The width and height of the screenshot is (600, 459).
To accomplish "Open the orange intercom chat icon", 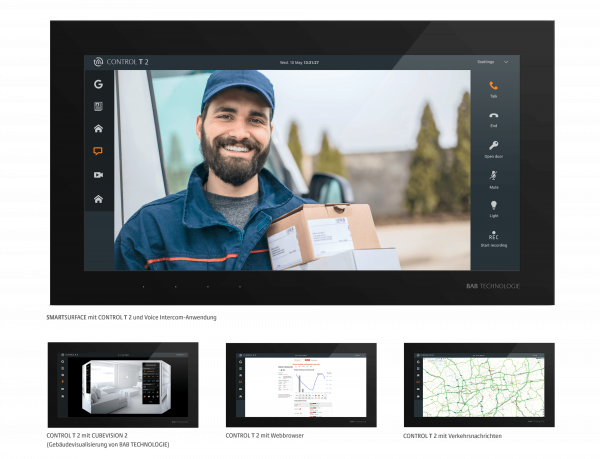I will click(98, 152).
